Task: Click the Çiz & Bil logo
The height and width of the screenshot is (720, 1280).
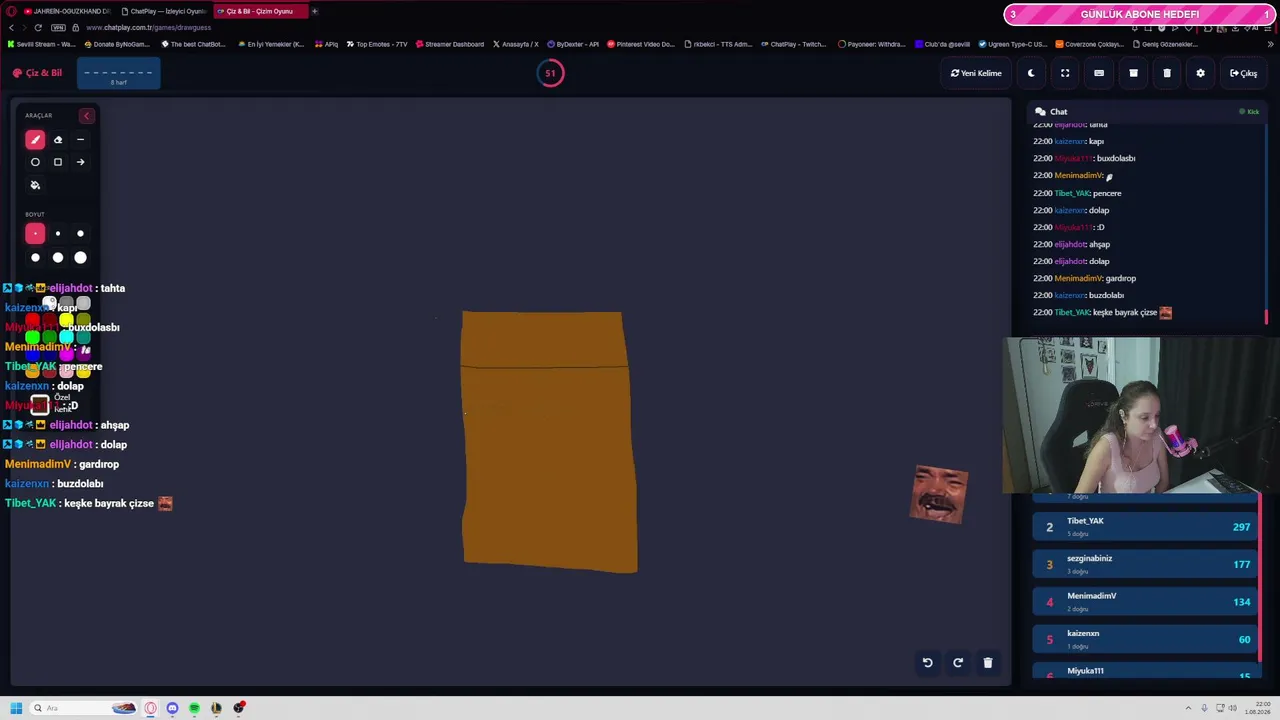Action: click(x=37, y=73)
